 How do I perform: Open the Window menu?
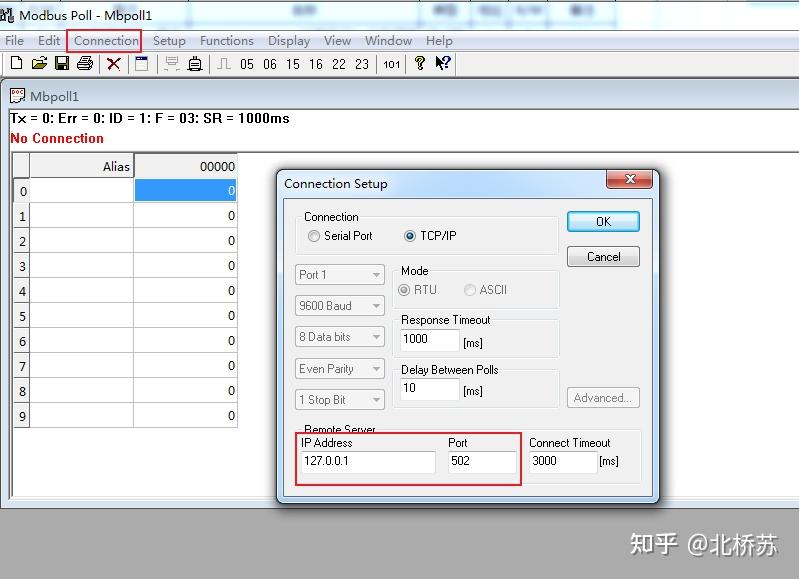(388, 41)
